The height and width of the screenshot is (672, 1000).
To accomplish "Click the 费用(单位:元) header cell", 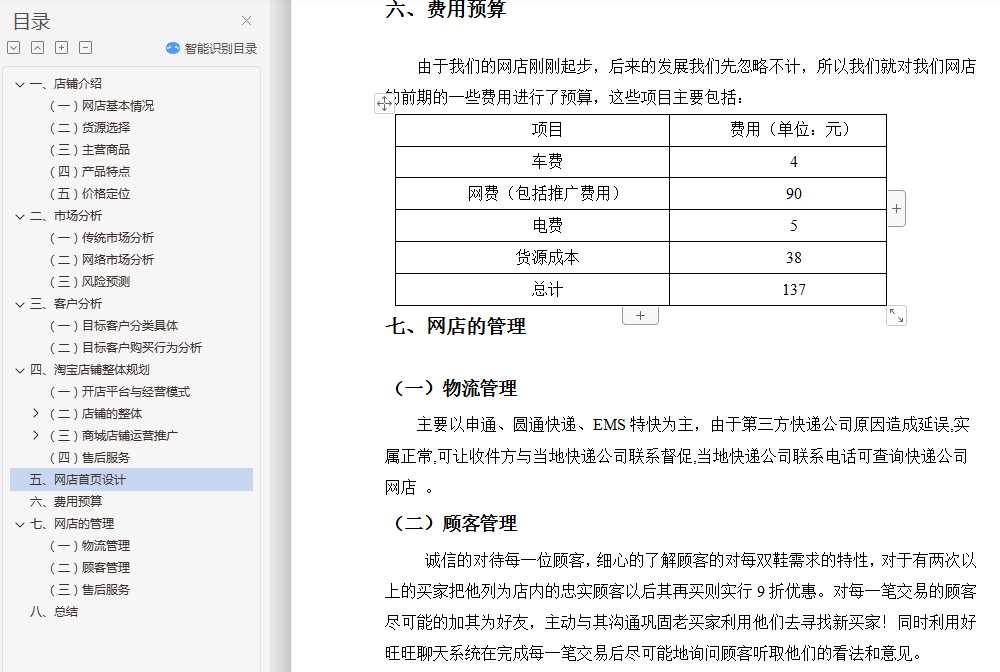I will (x=778, y=130).
